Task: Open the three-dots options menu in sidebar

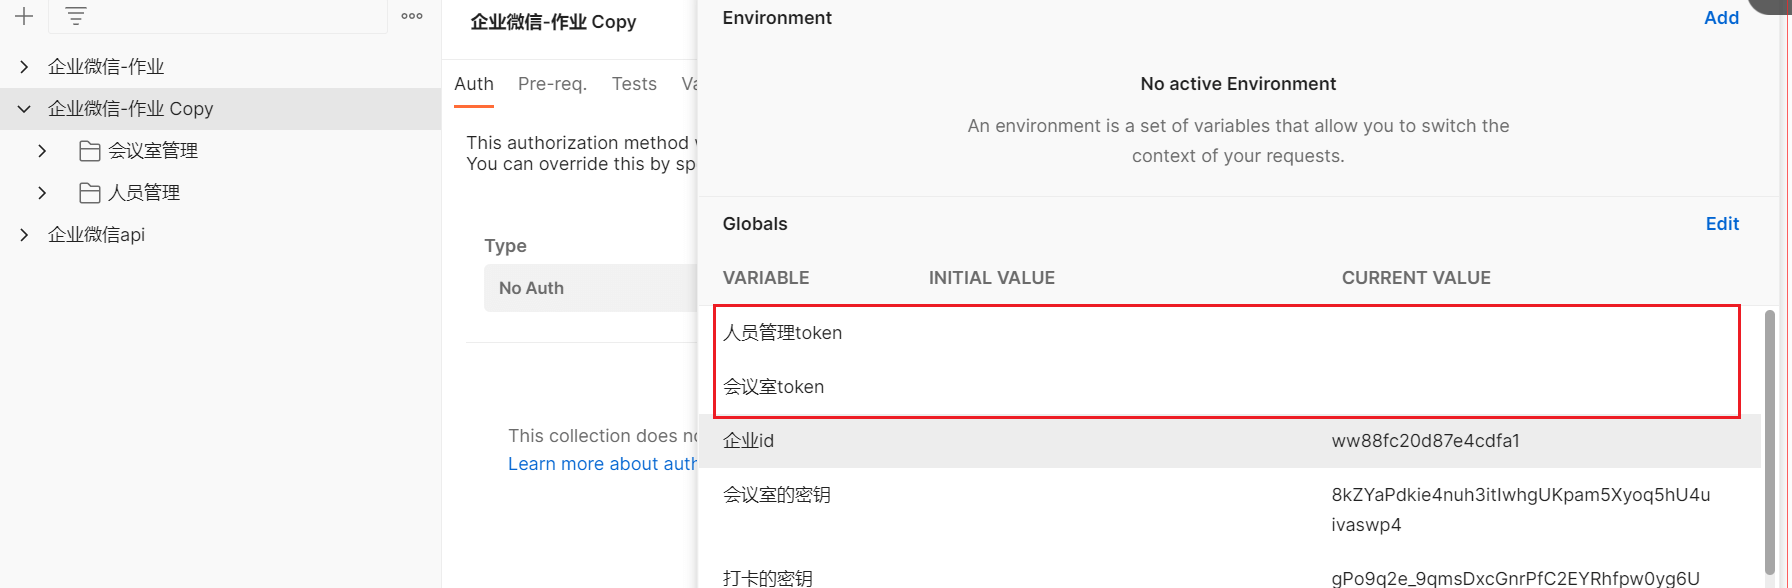Action: (x=412, y=16)
